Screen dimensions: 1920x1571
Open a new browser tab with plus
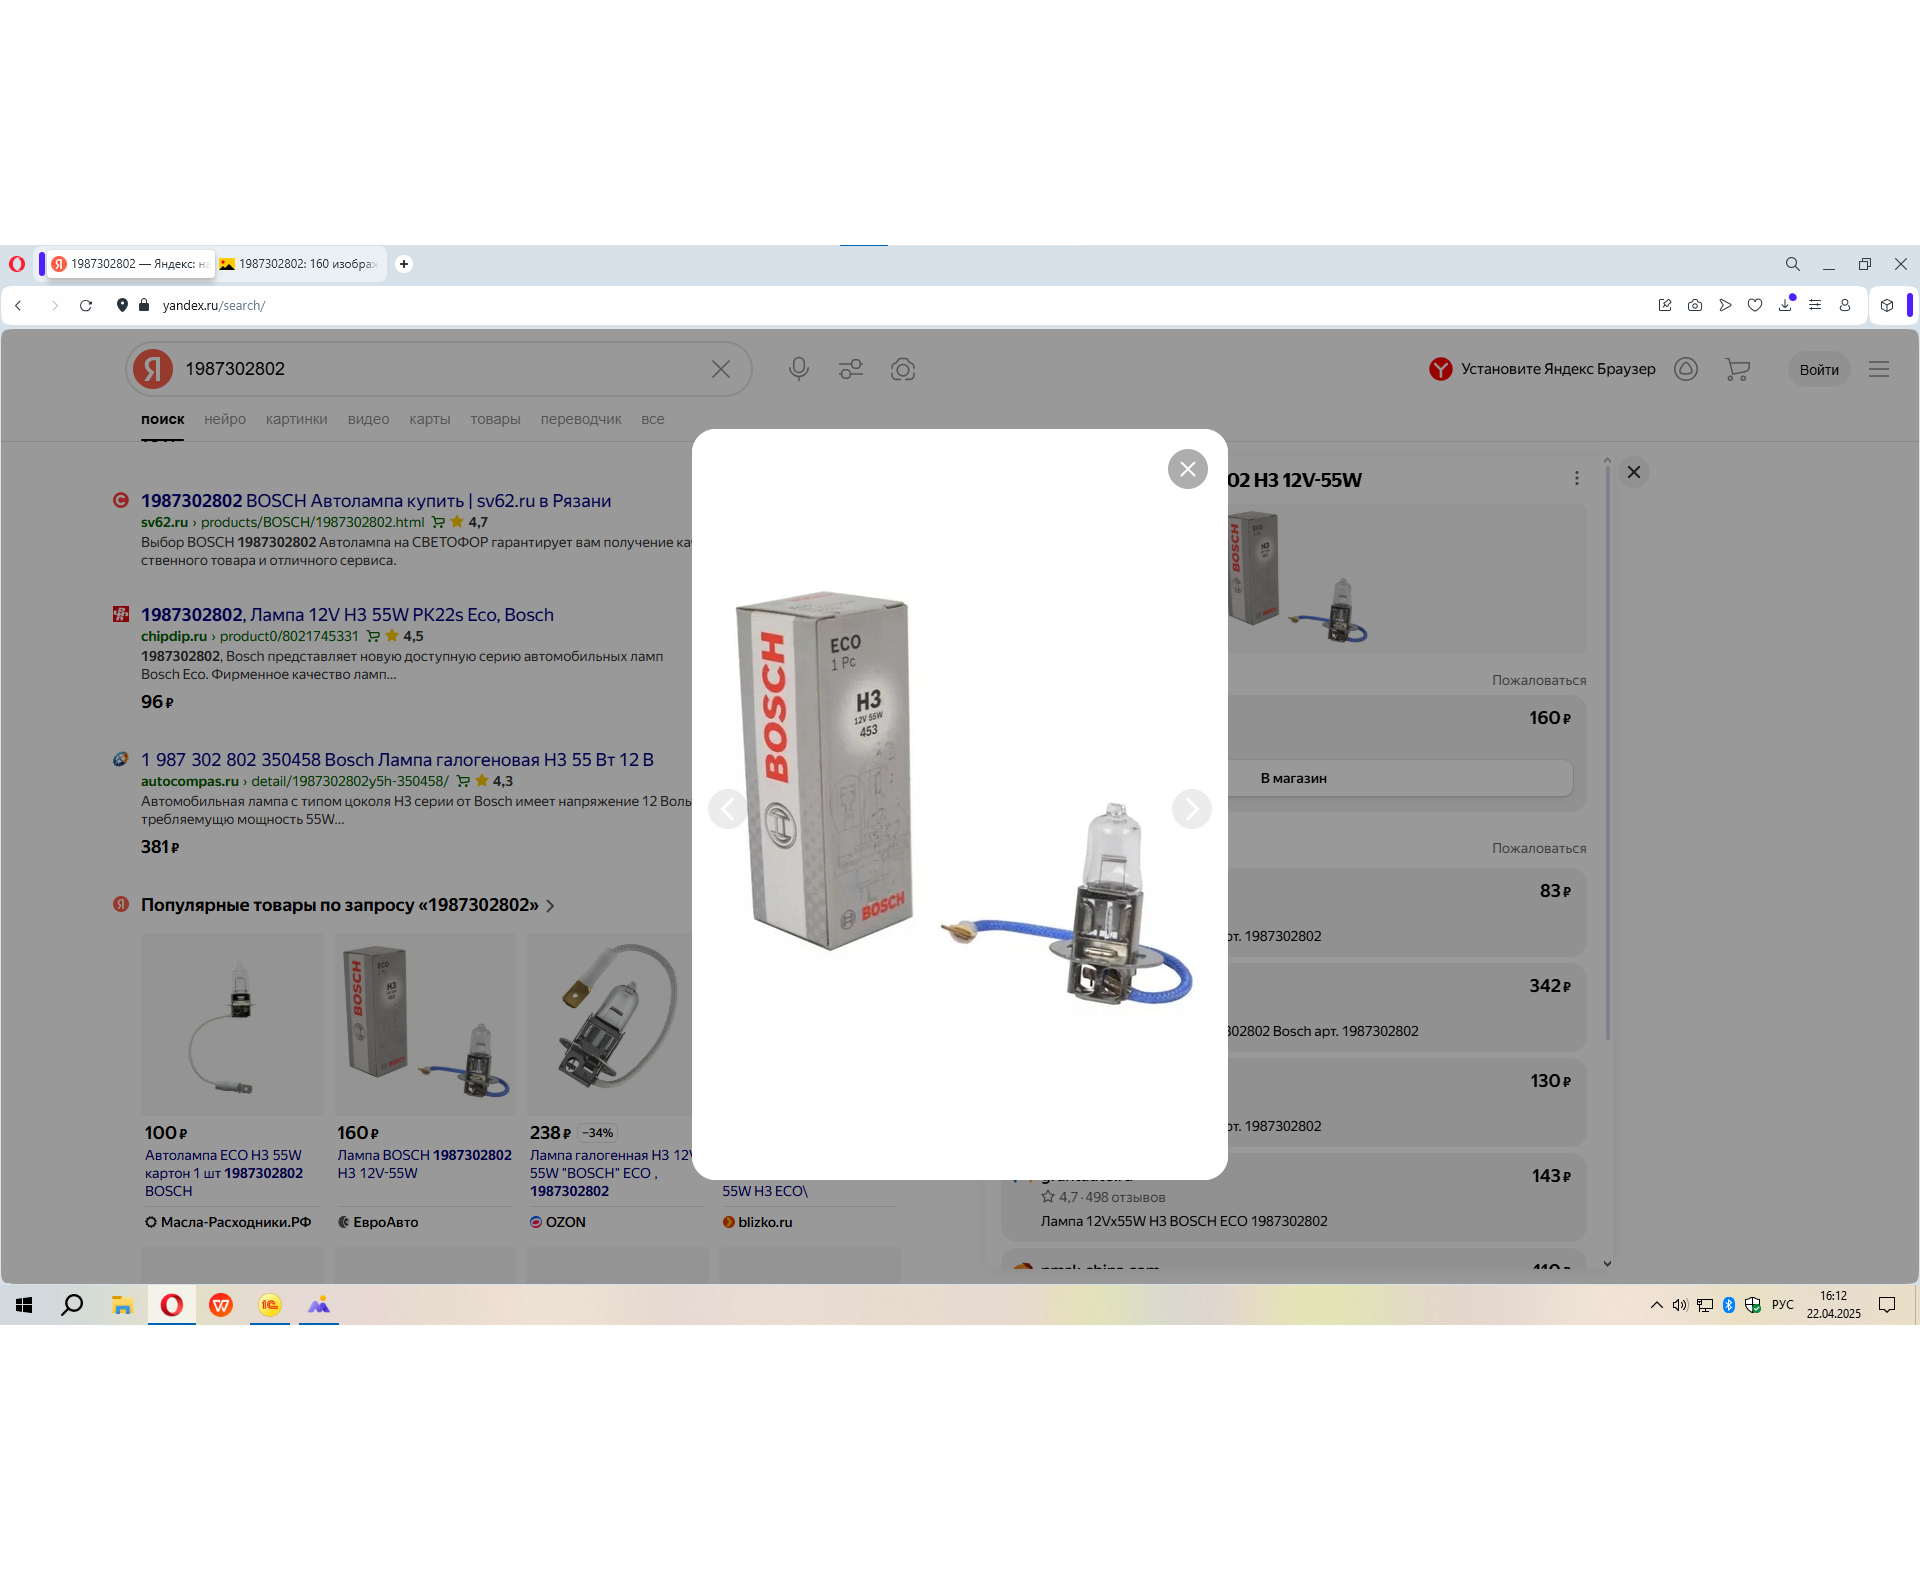coord(404,264)
